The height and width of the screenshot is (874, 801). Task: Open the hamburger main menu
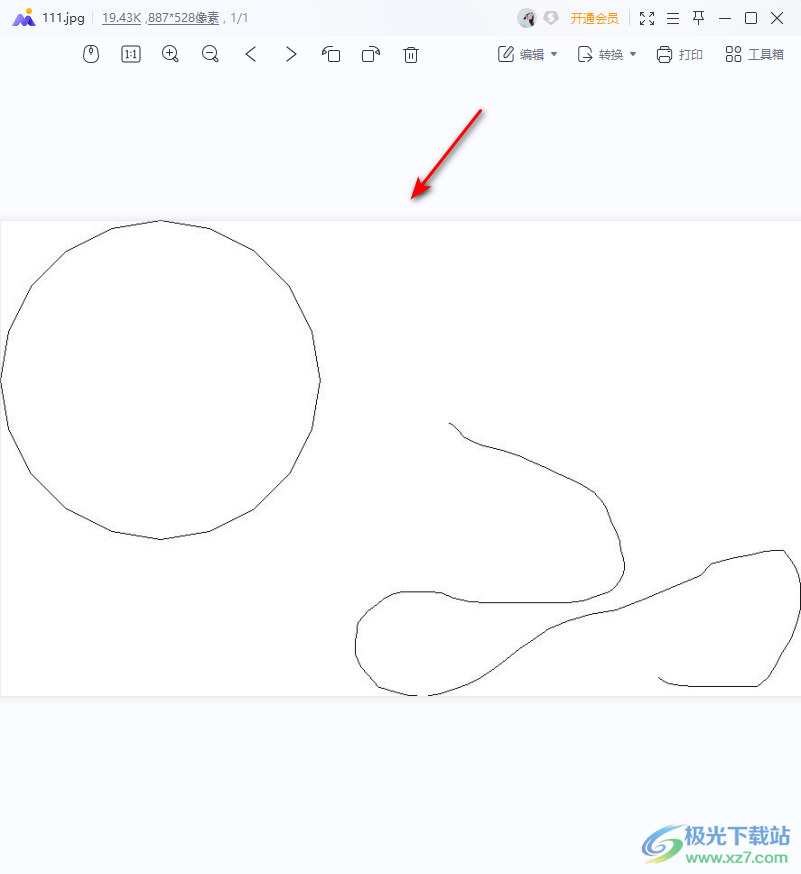[x=673, y=18]
